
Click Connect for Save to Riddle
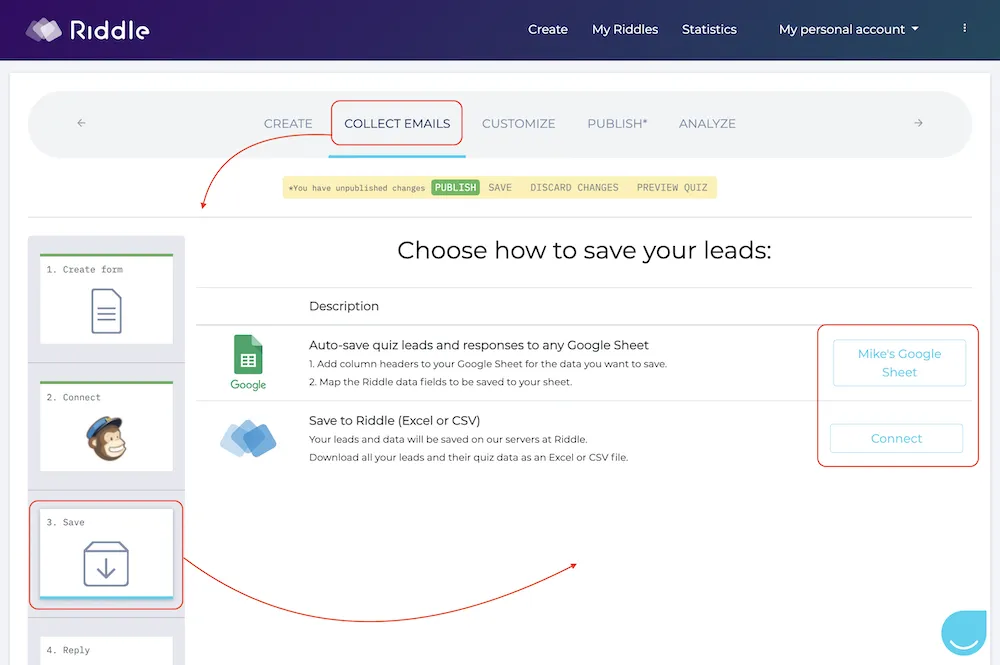pos(896,439)
